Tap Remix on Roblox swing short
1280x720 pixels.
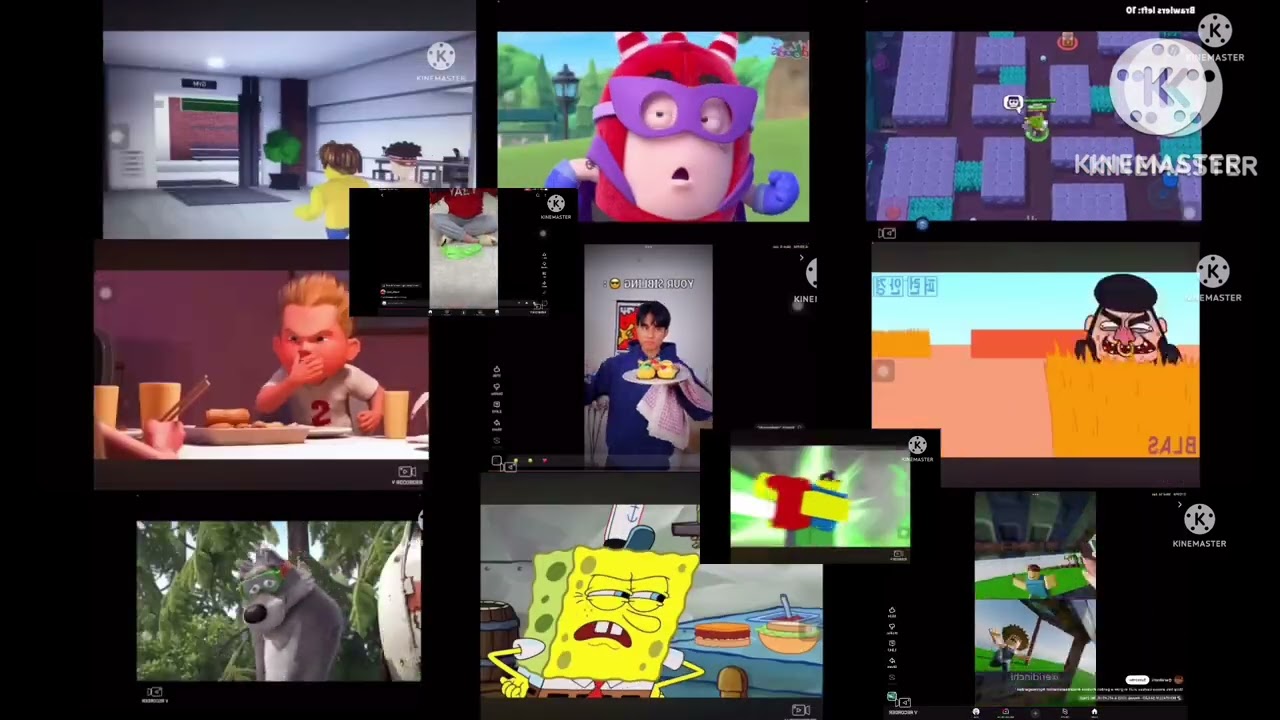[892, 679]
